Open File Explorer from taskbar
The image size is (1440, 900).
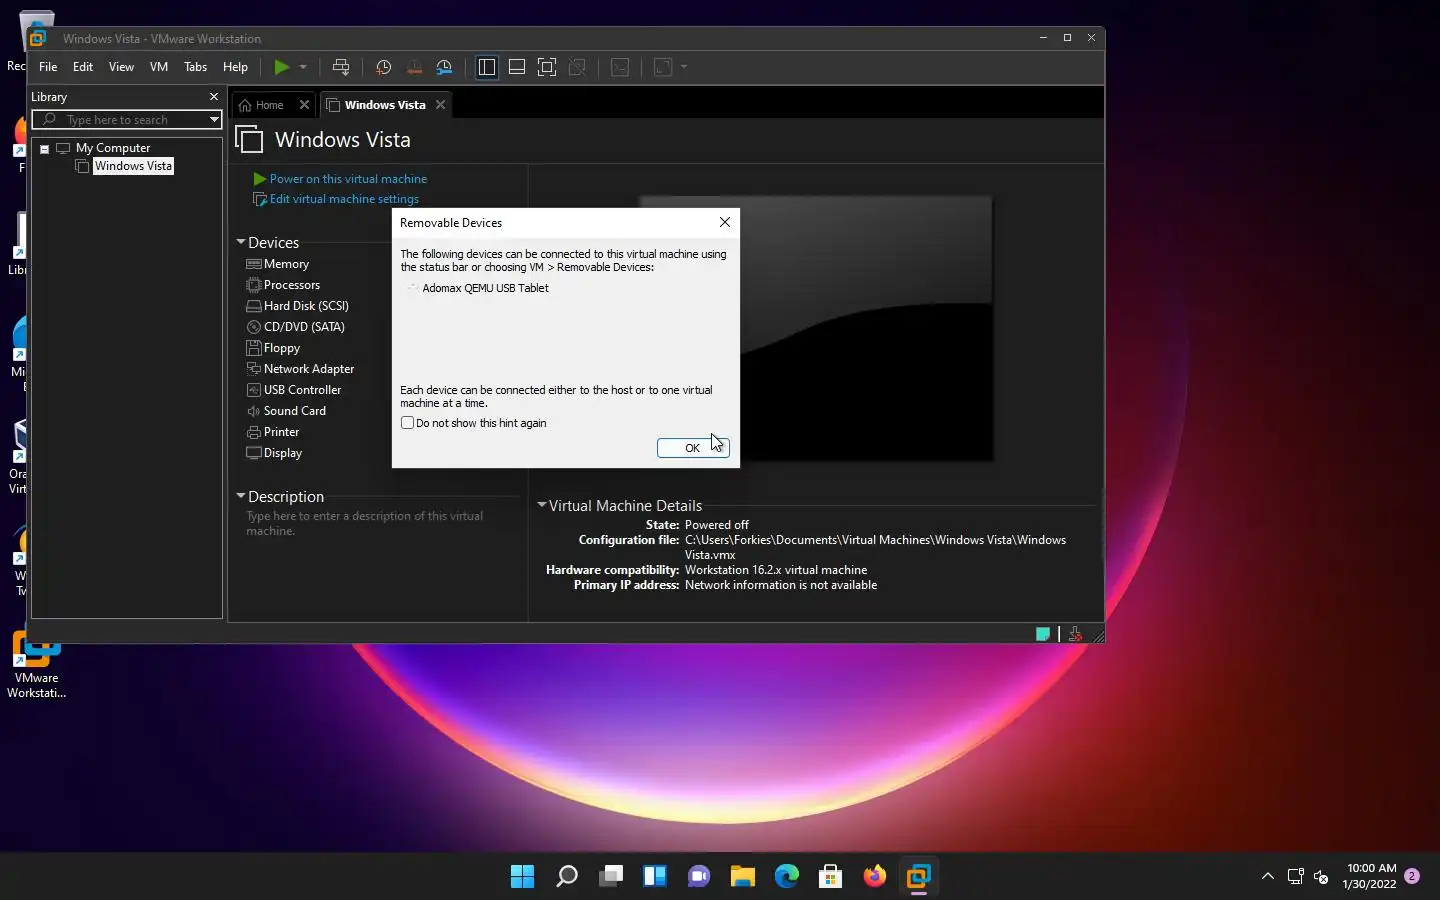click(x=743, y=877)
